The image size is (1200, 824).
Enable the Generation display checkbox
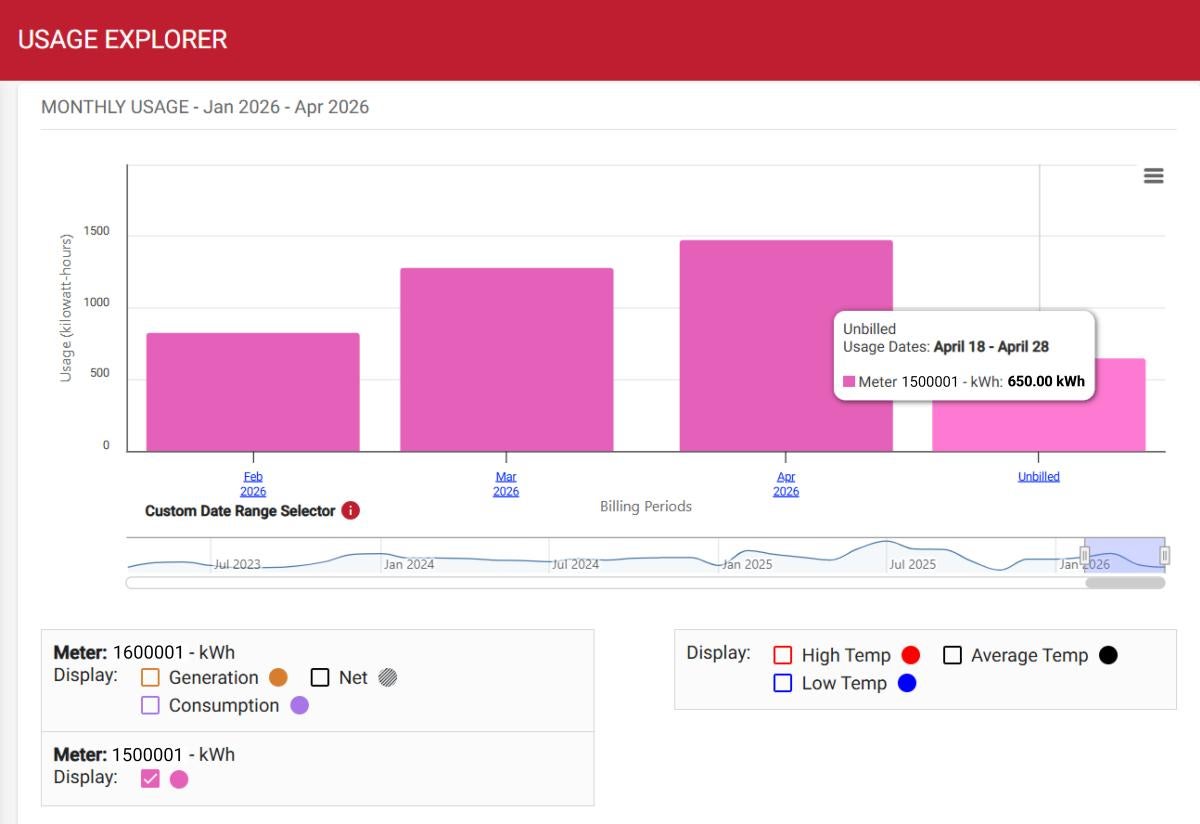tap(151, 678)
